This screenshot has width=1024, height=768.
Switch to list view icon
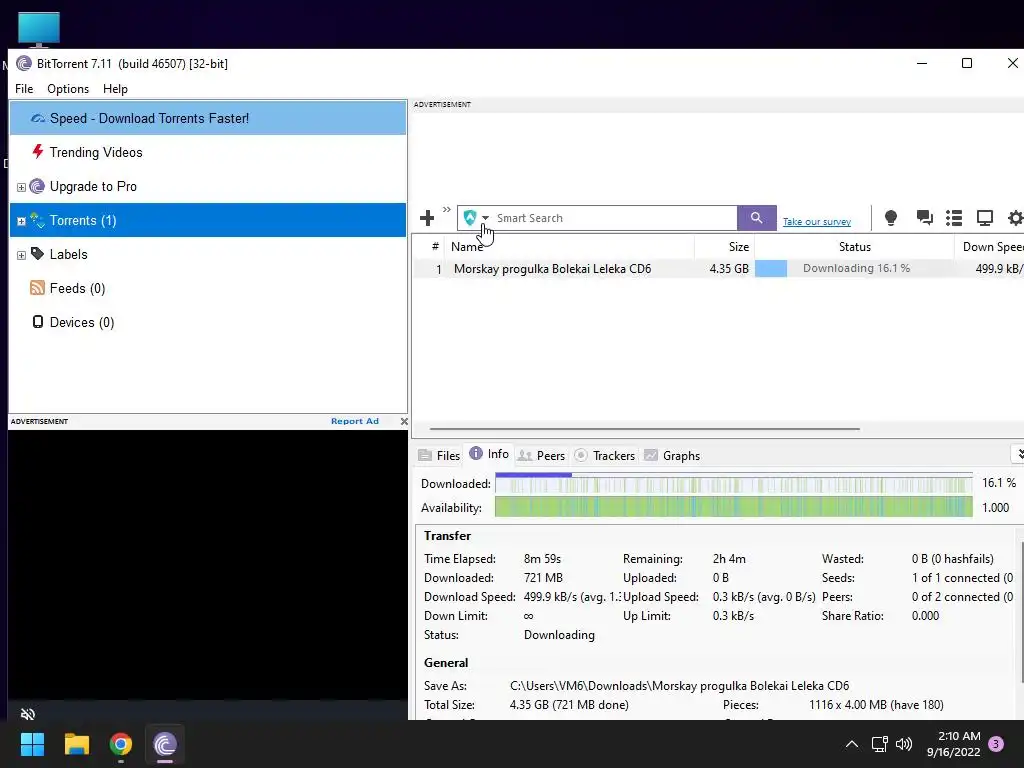coord(954,217)
